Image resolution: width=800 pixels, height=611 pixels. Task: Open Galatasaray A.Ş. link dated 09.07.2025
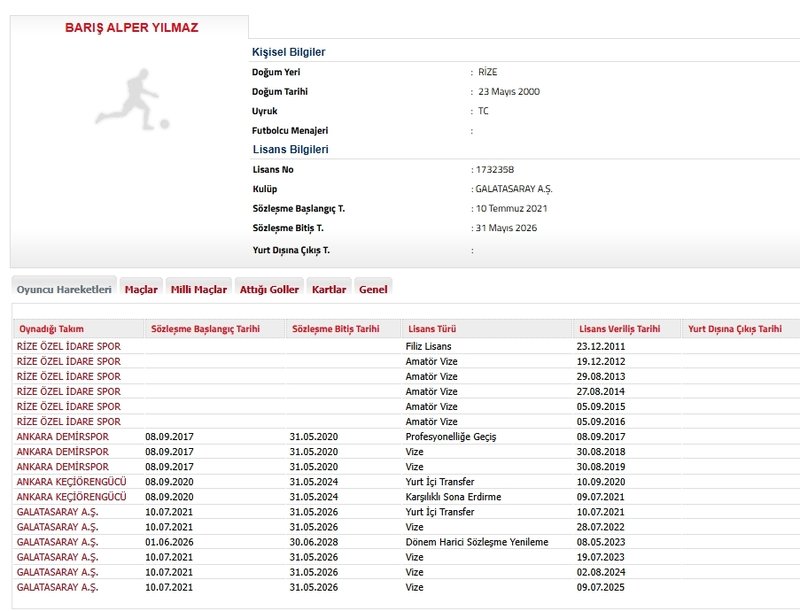tap(57, 587)
